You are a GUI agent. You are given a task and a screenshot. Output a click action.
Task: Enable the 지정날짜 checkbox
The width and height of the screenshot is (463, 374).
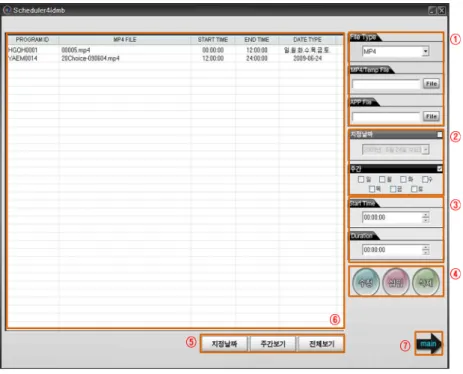pos(440,135)
